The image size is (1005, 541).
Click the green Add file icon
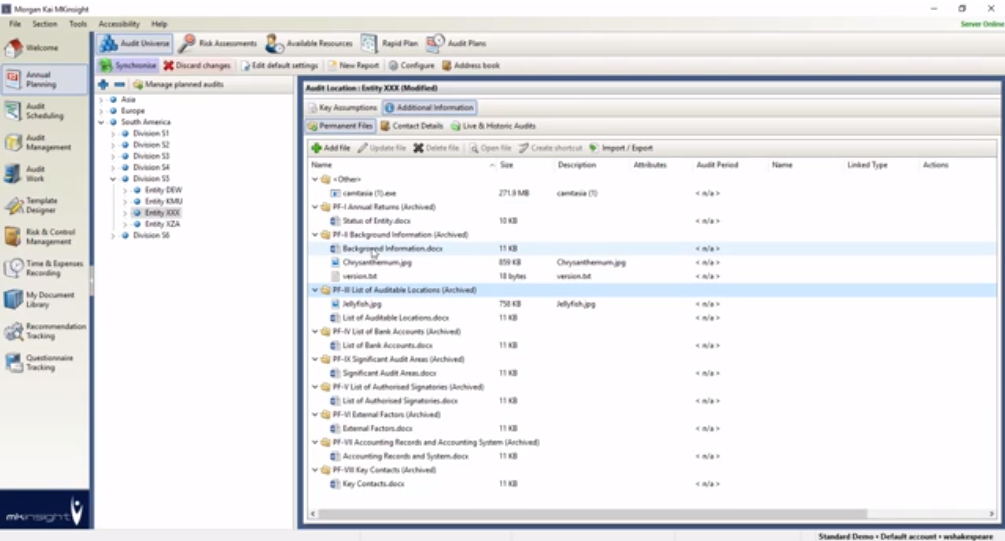click(x=316, y=148)
